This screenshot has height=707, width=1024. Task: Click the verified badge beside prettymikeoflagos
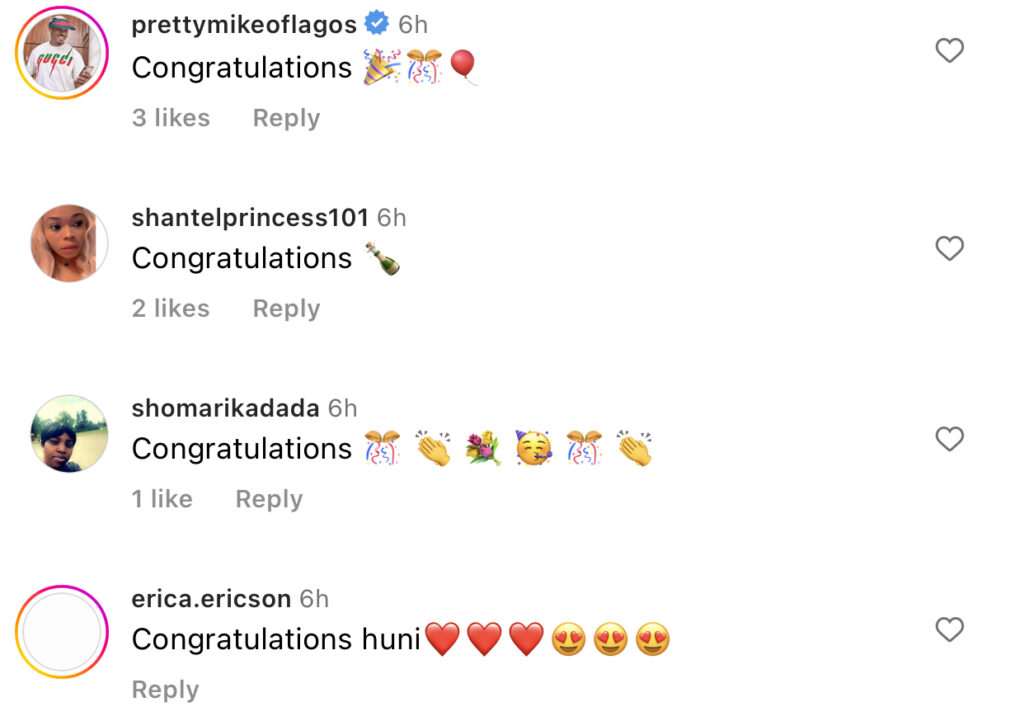pos(377,24)
